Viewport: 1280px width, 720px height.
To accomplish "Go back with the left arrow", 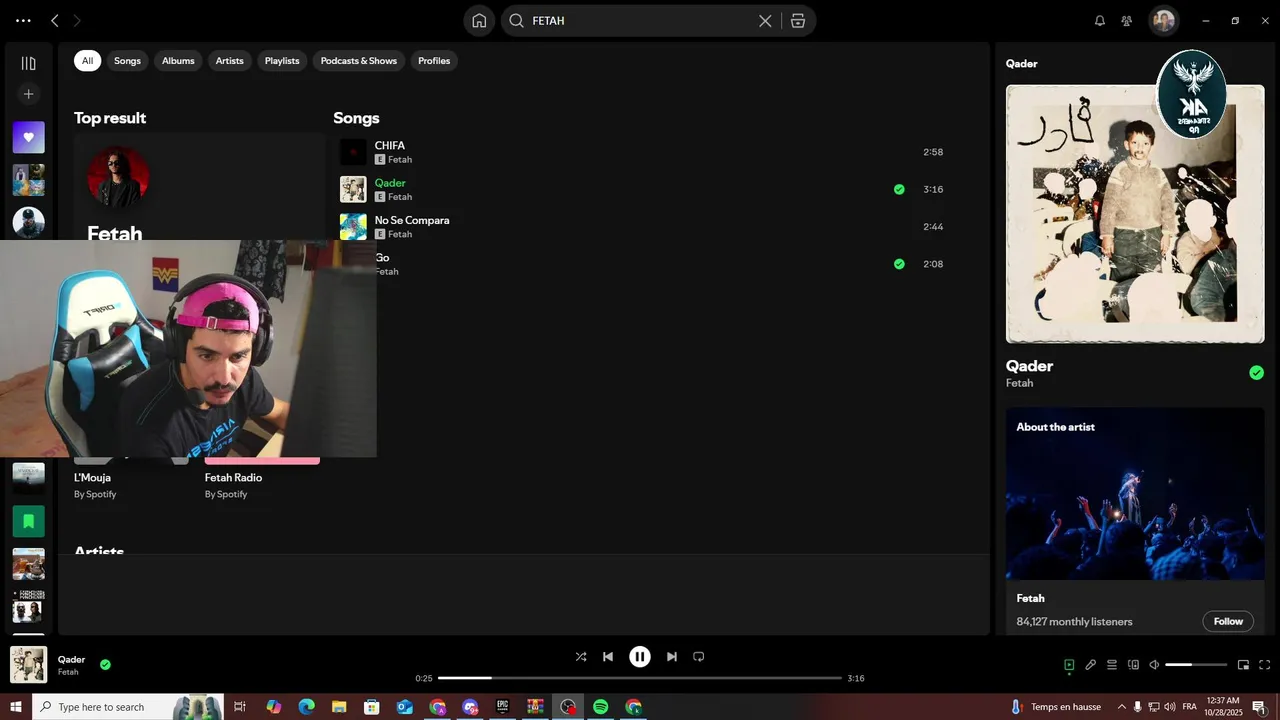I will click(x=55, y=20).
